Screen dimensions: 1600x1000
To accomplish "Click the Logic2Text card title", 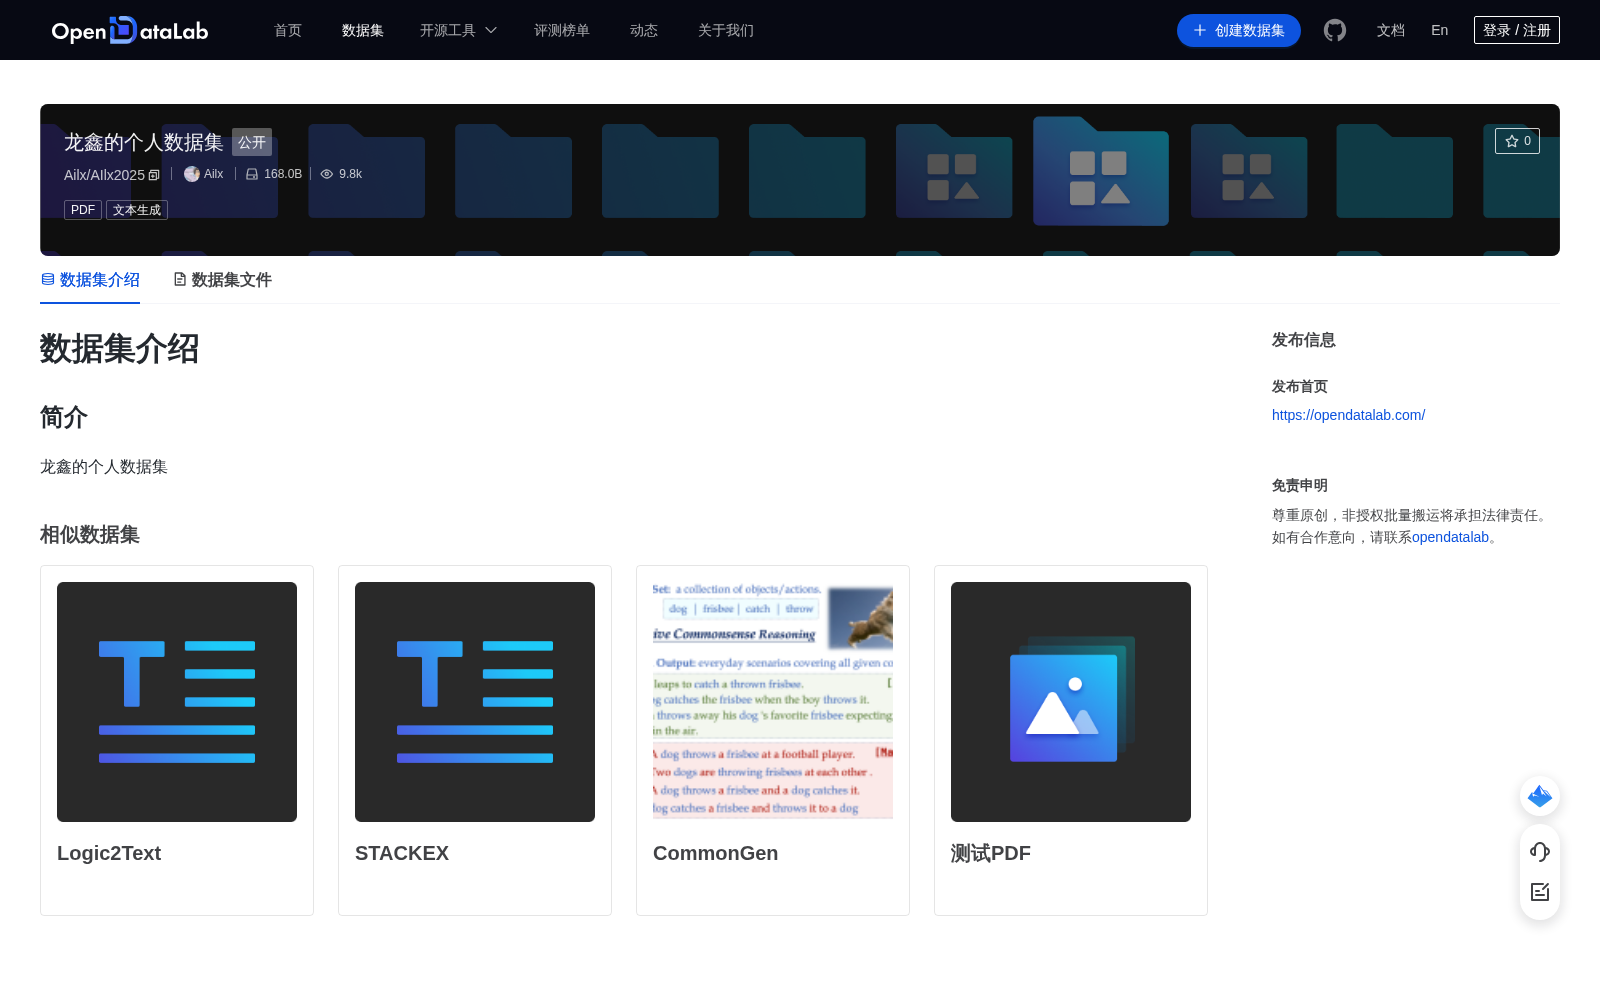I will tap(109, 853).
